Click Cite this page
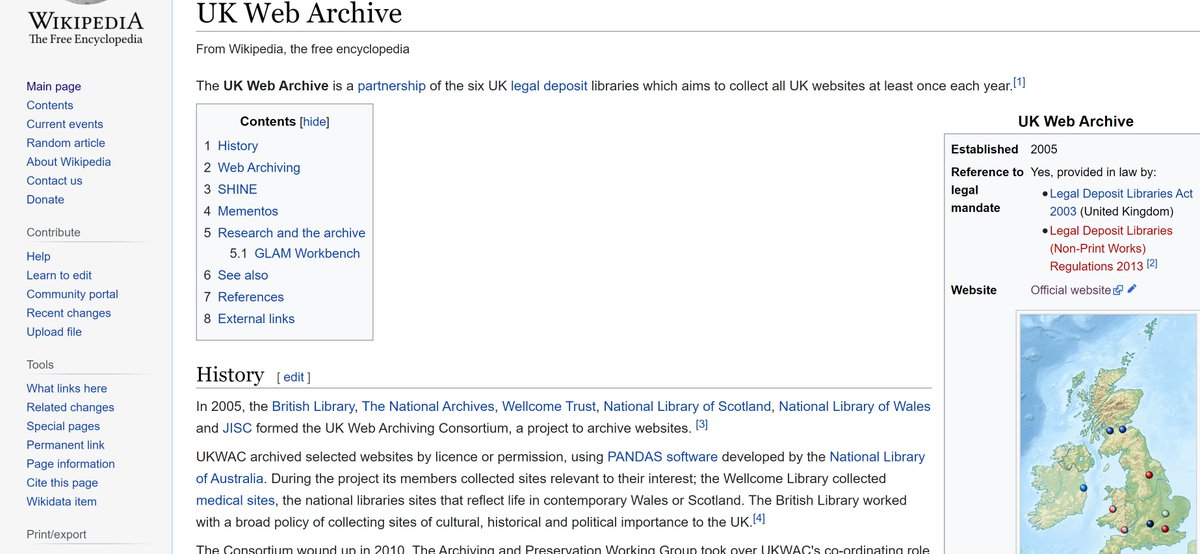The width and height of the screenshot is (1200, 554). coord(62,484)
